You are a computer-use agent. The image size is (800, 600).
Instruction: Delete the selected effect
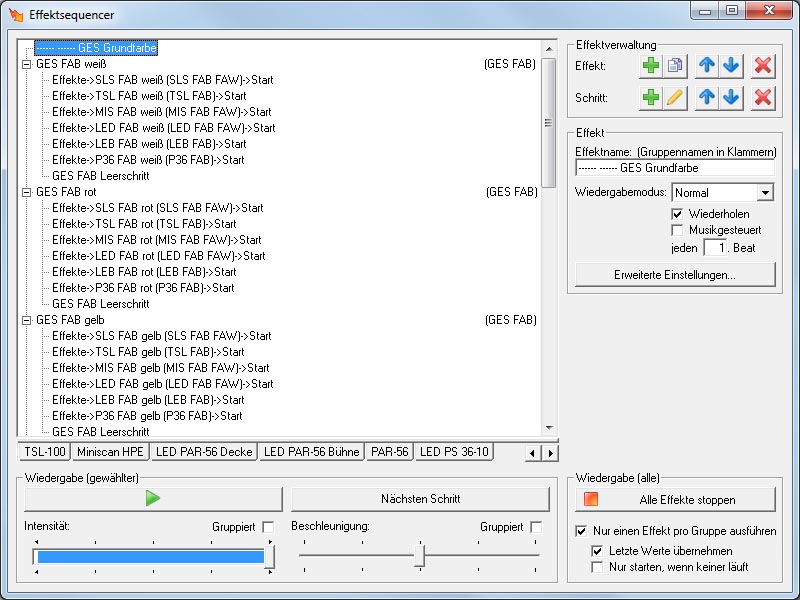click(x=763, y=65)
